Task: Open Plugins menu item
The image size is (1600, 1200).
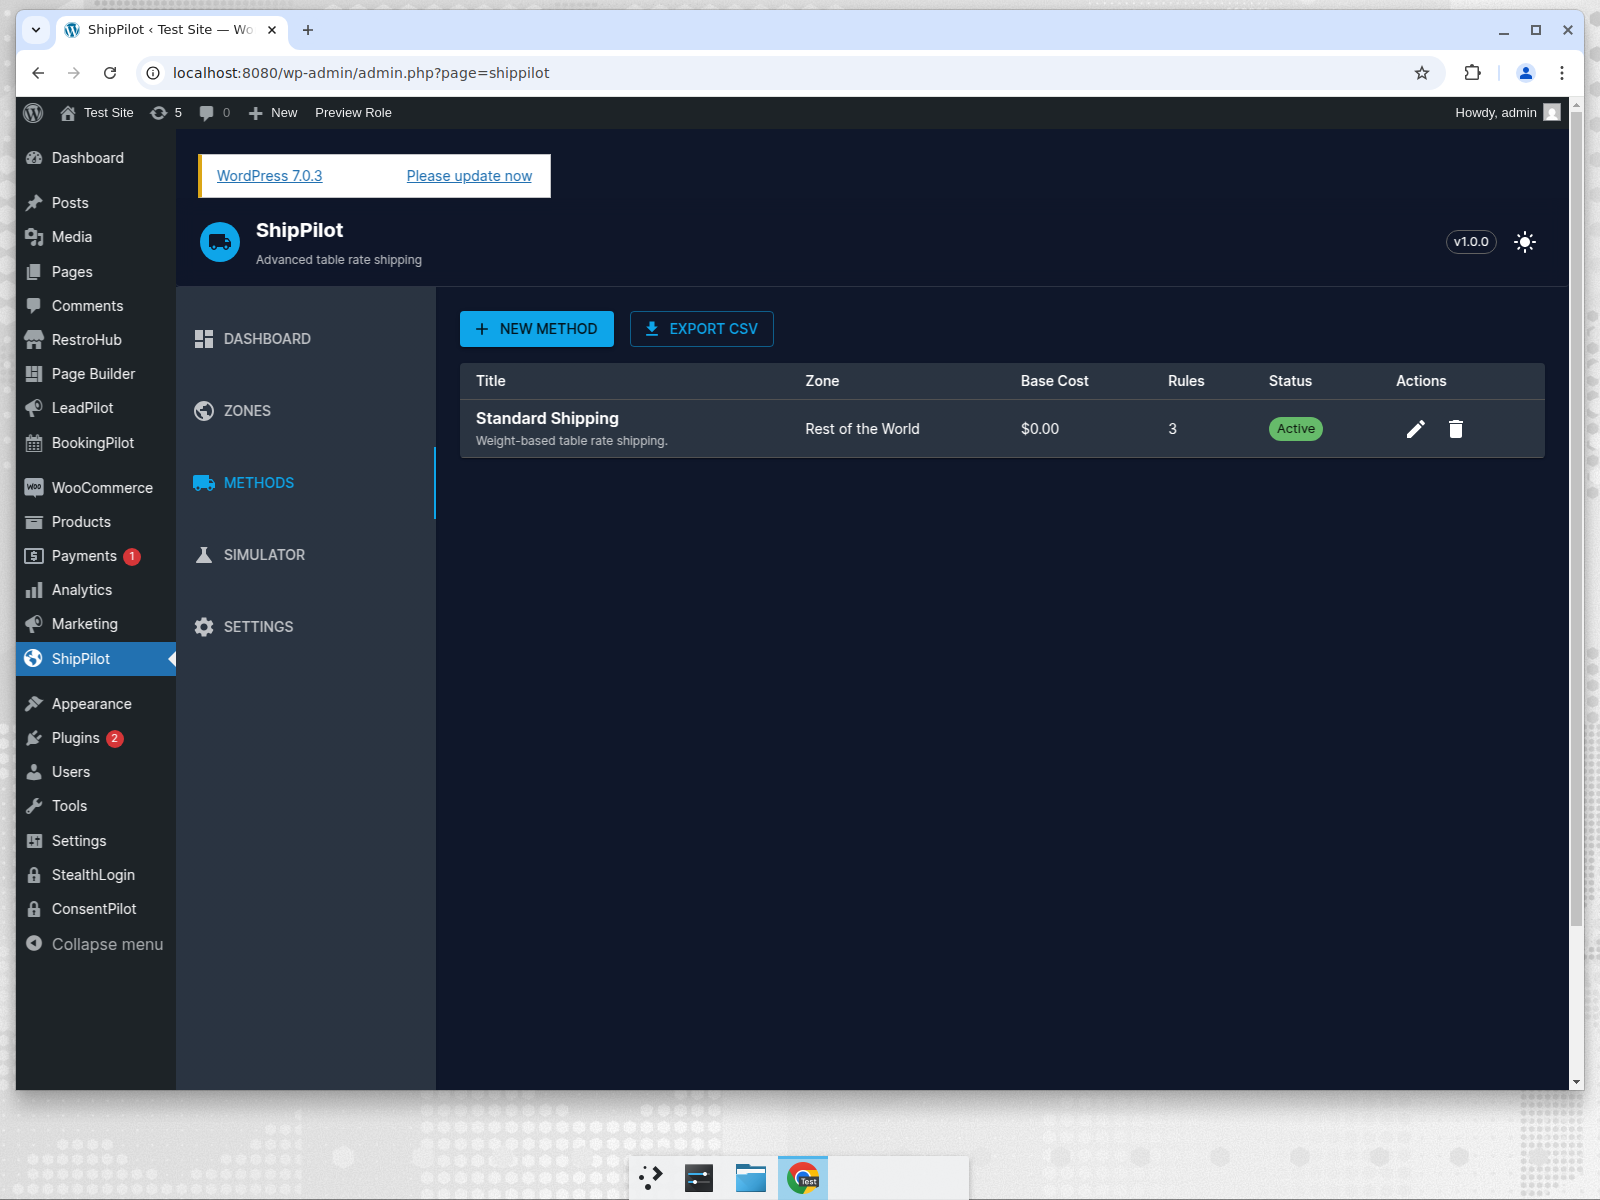Action: click(x=96, y=738)
